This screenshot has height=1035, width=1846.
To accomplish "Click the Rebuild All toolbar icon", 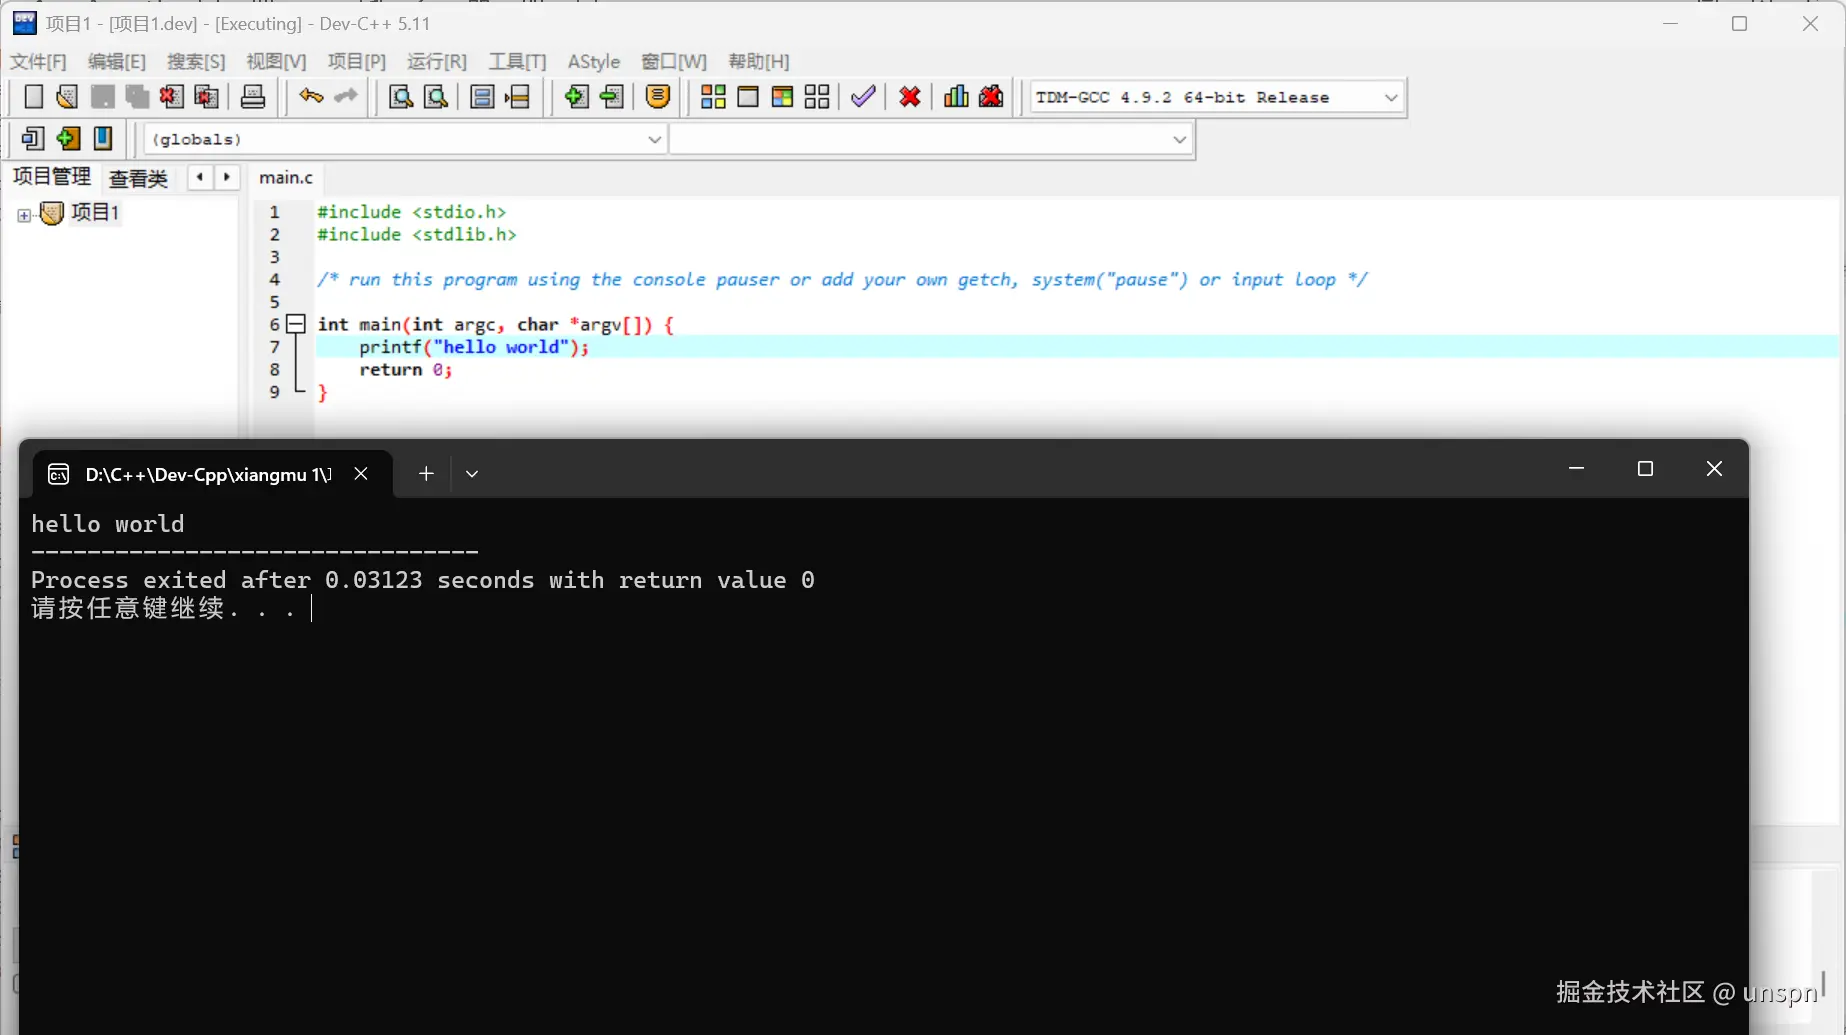I will click(817, 97).
